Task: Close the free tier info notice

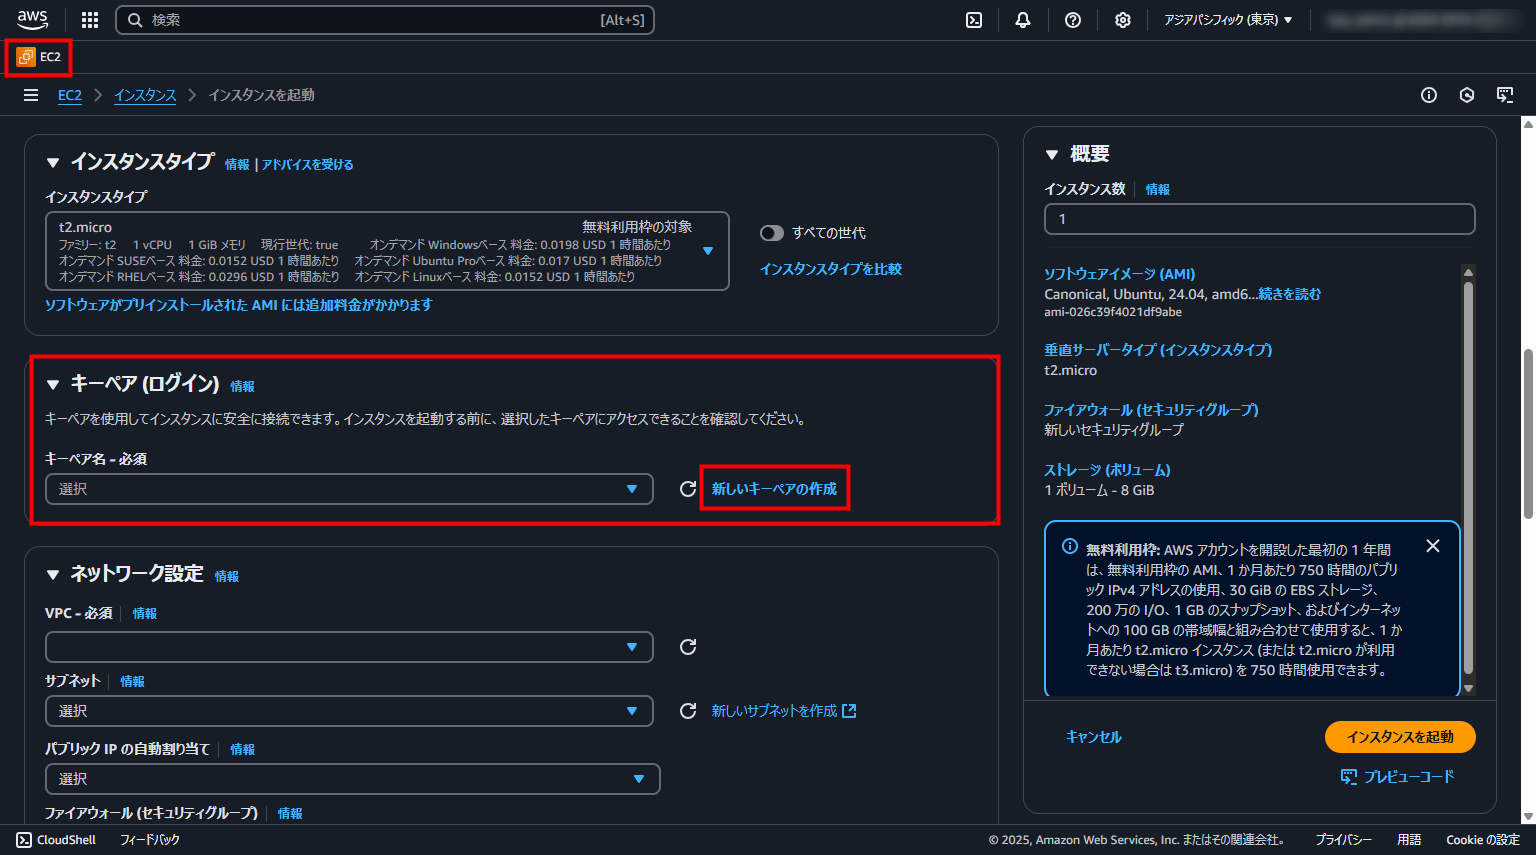Action: 1433,546
